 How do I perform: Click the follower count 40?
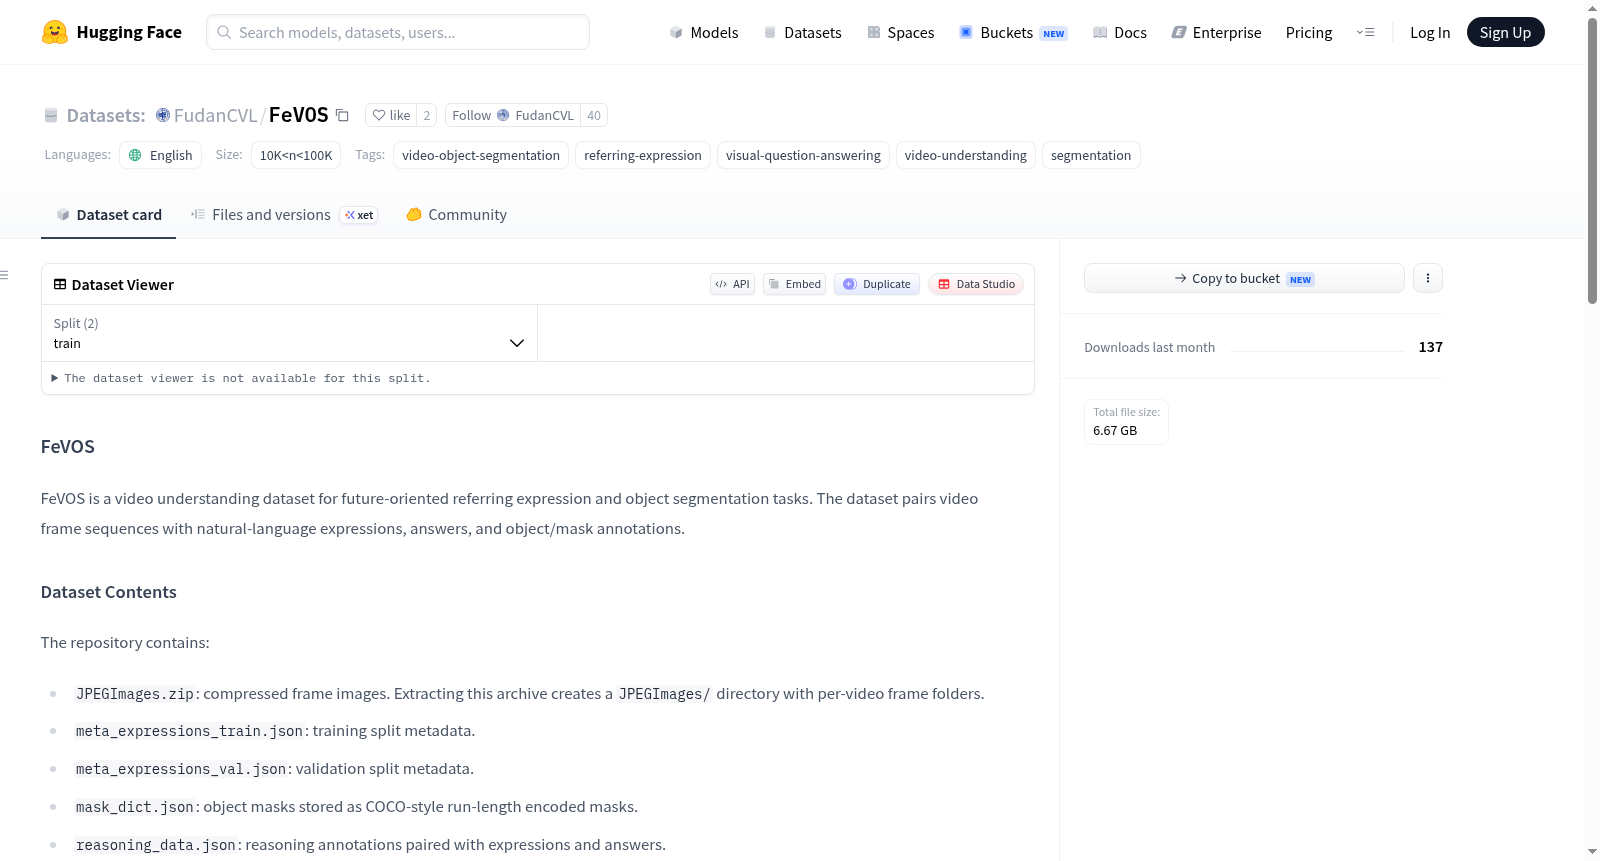[x=594, y=115]
